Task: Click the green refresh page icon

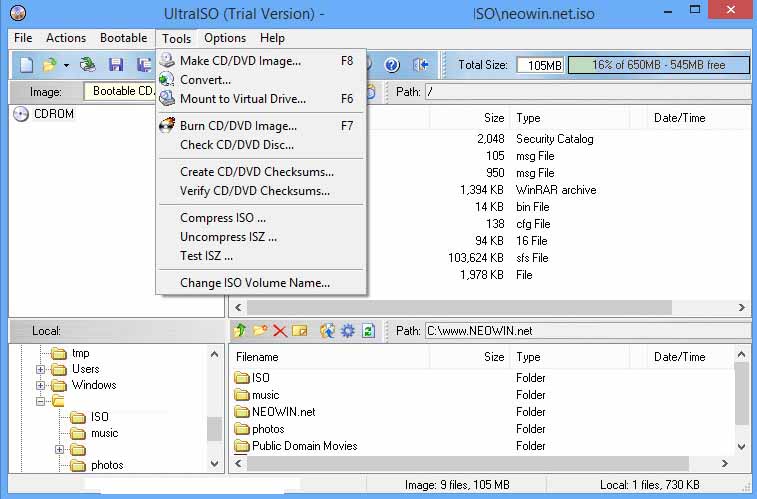Action: (x=368, y=331)
